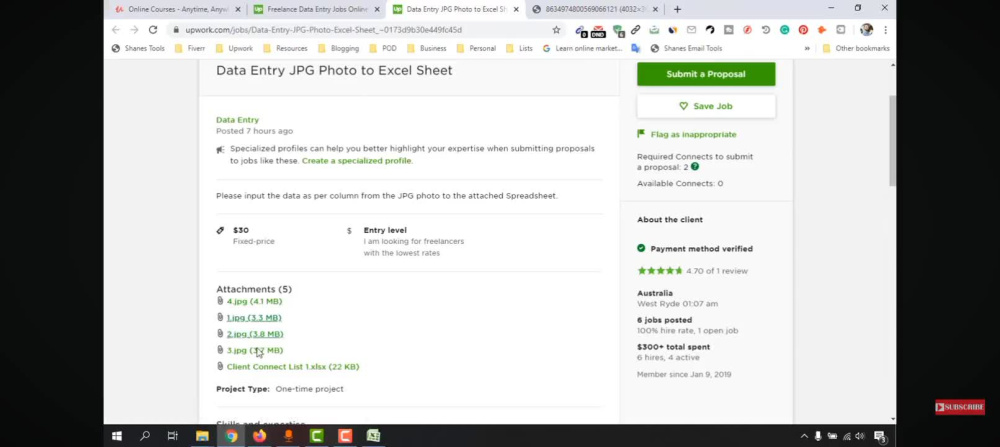Flag the job as inappropriate
1000x447 pixels.
pyautogui.click(x=687, y=135)
